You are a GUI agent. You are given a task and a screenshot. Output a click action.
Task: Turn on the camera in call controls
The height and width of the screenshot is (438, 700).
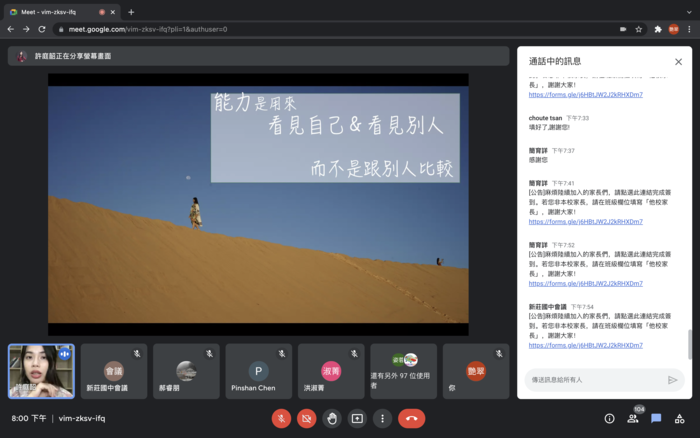tap(307, 418)
